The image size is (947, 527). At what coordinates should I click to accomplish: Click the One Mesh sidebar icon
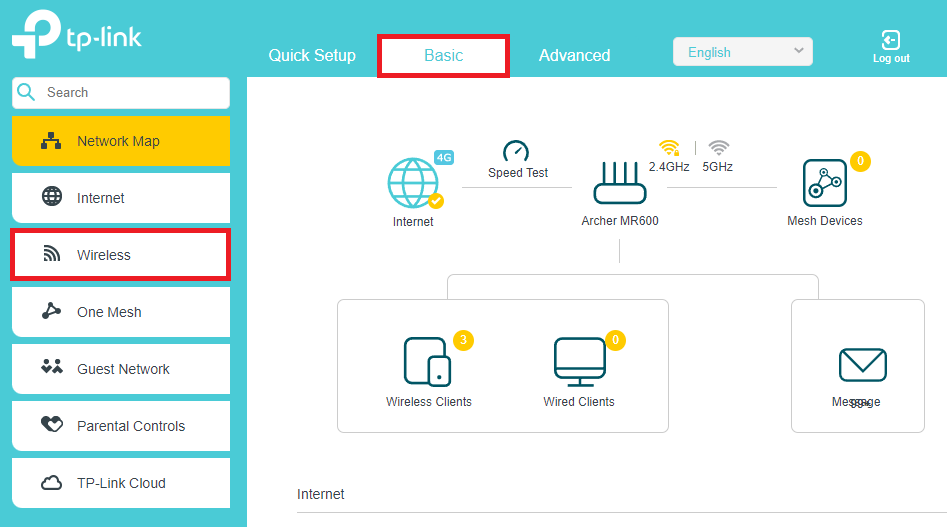point(51,311)
